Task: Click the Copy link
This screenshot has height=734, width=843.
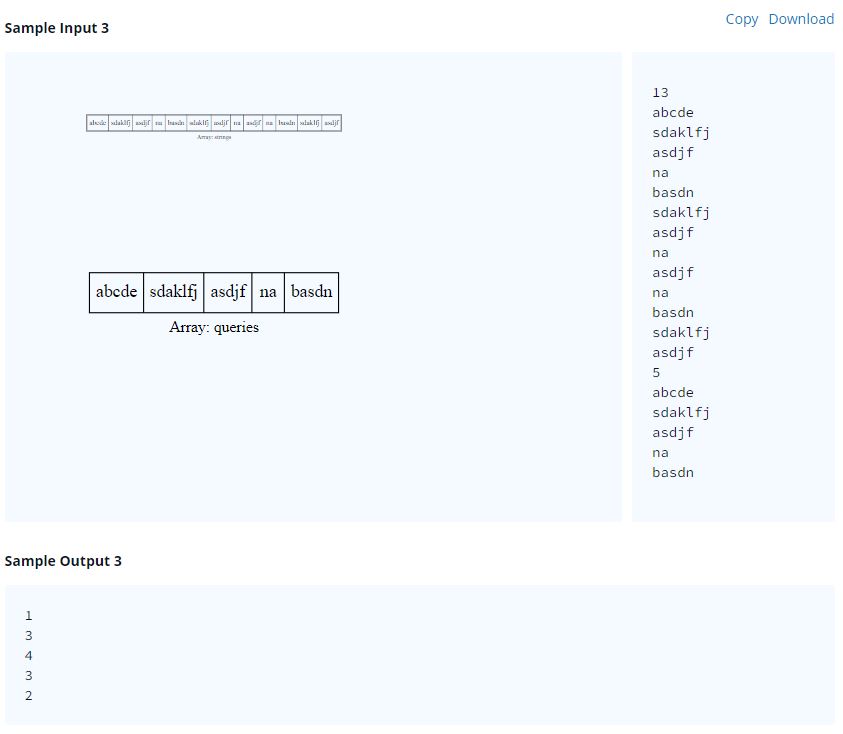Action: (x=741, y=19)
